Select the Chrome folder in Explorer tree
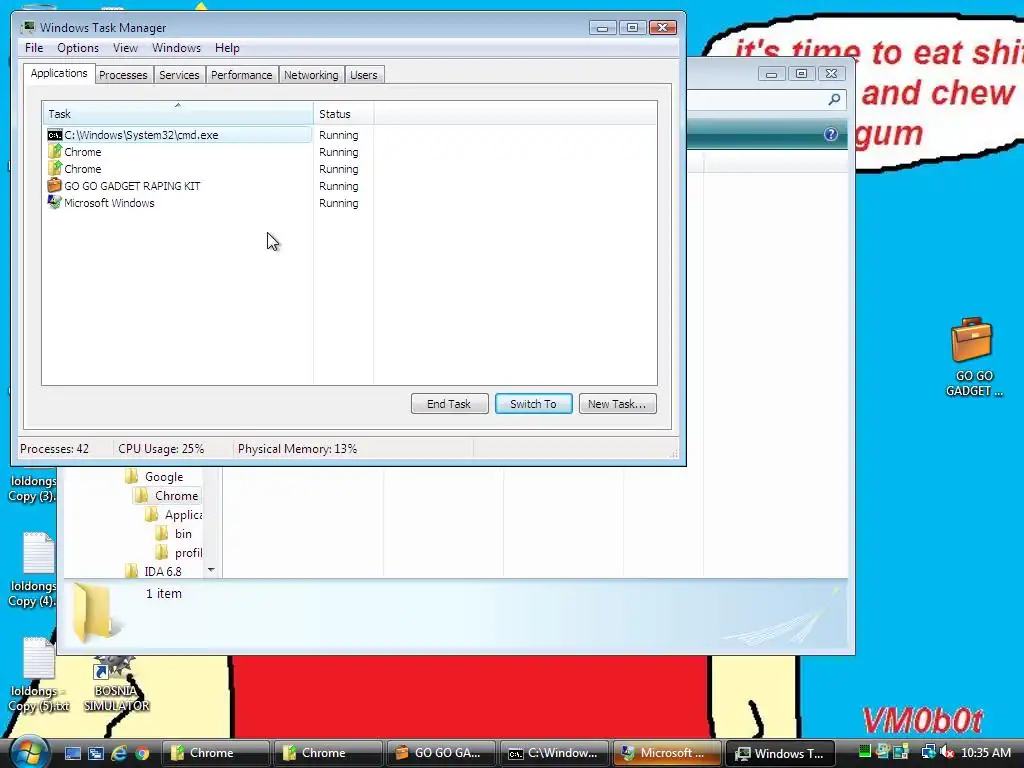Viewport: 1024px width, 768px height. [x=167, y=496]
